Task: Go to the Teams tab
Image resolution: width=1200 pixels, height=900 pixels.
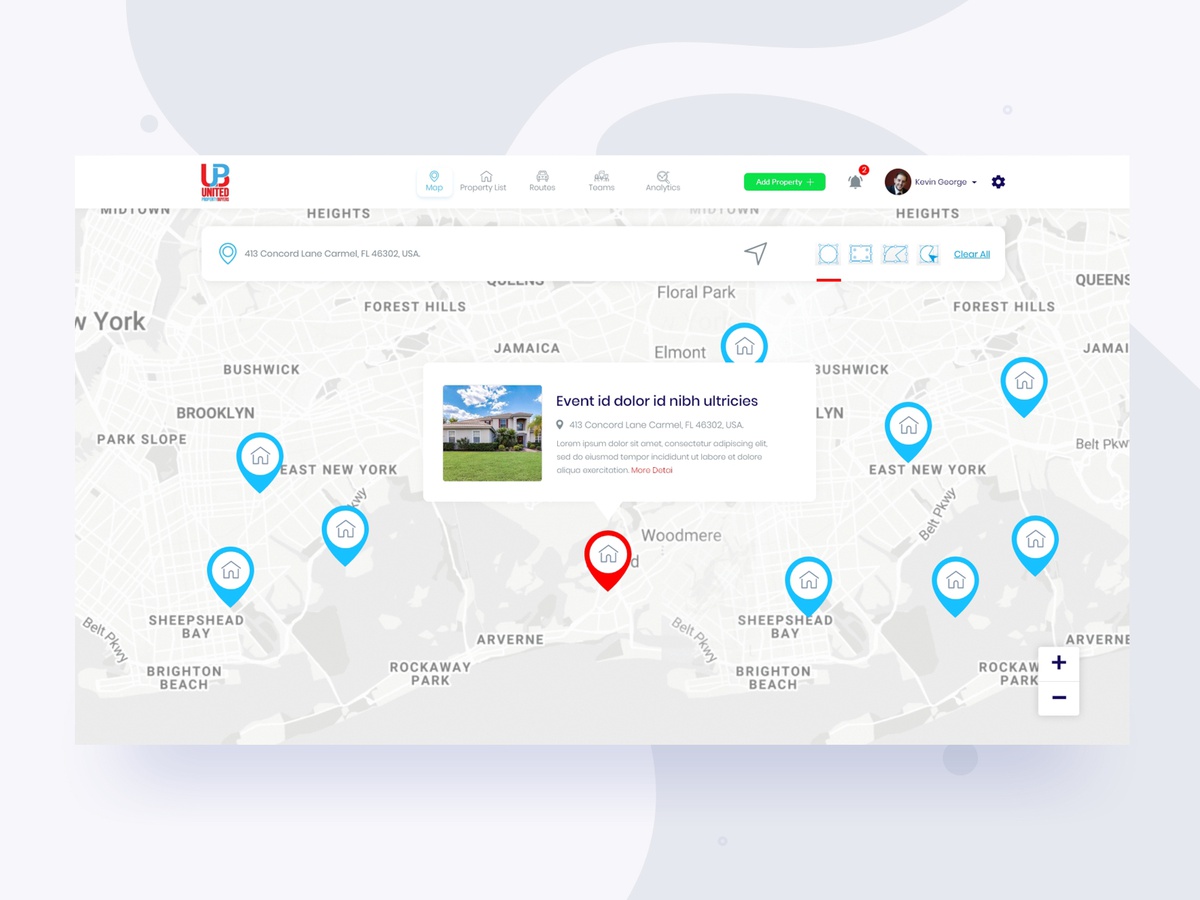Action: click(x=601, y=181)
